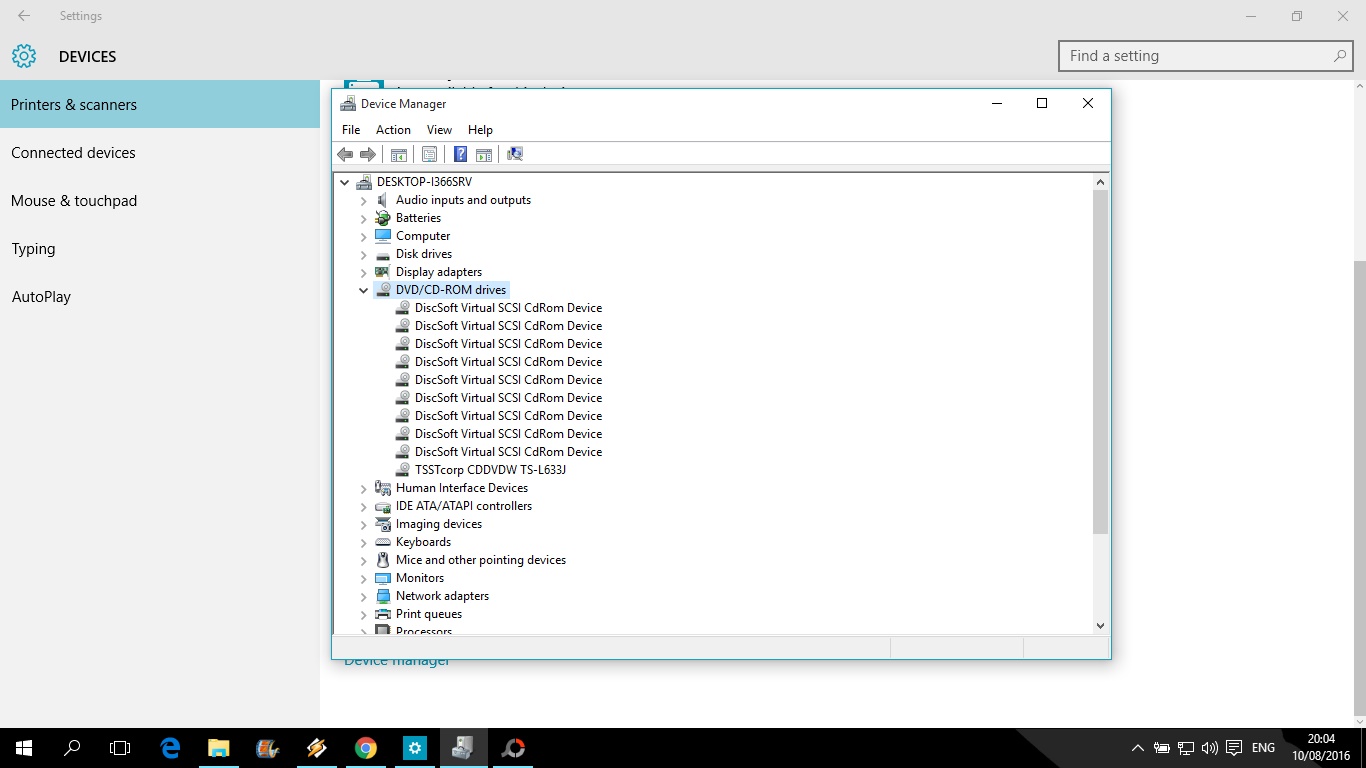Select the TSSTcorp CDDVDW TS-L633J drive
The height and width of the screenshot is (768, 1366).
(x=489, y=469)
